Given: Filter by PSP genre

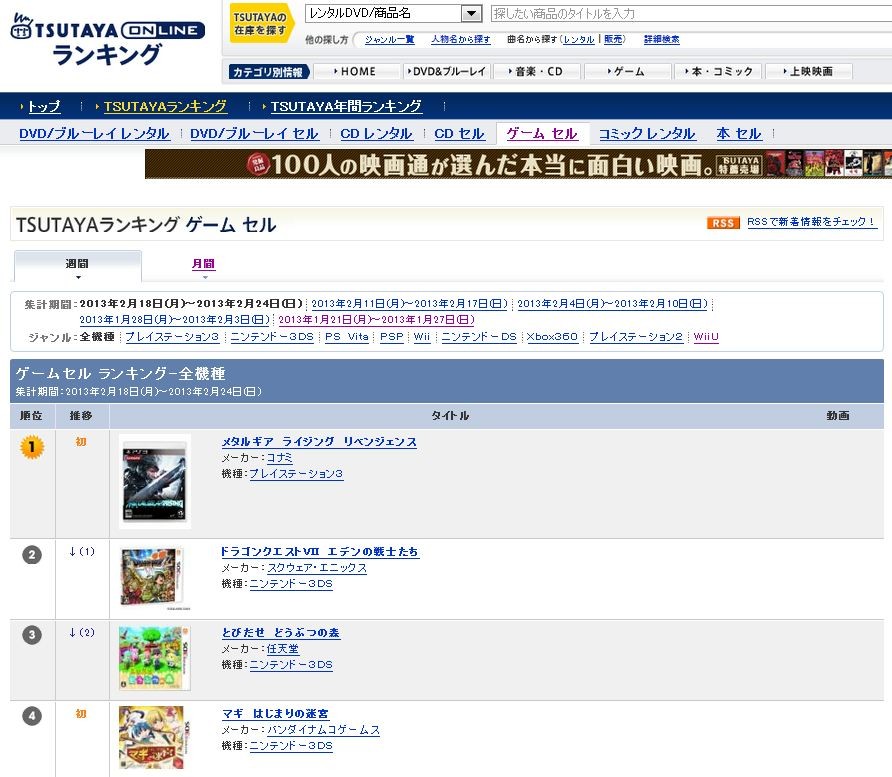Looking at the screenshot, I should click(391, 337).
